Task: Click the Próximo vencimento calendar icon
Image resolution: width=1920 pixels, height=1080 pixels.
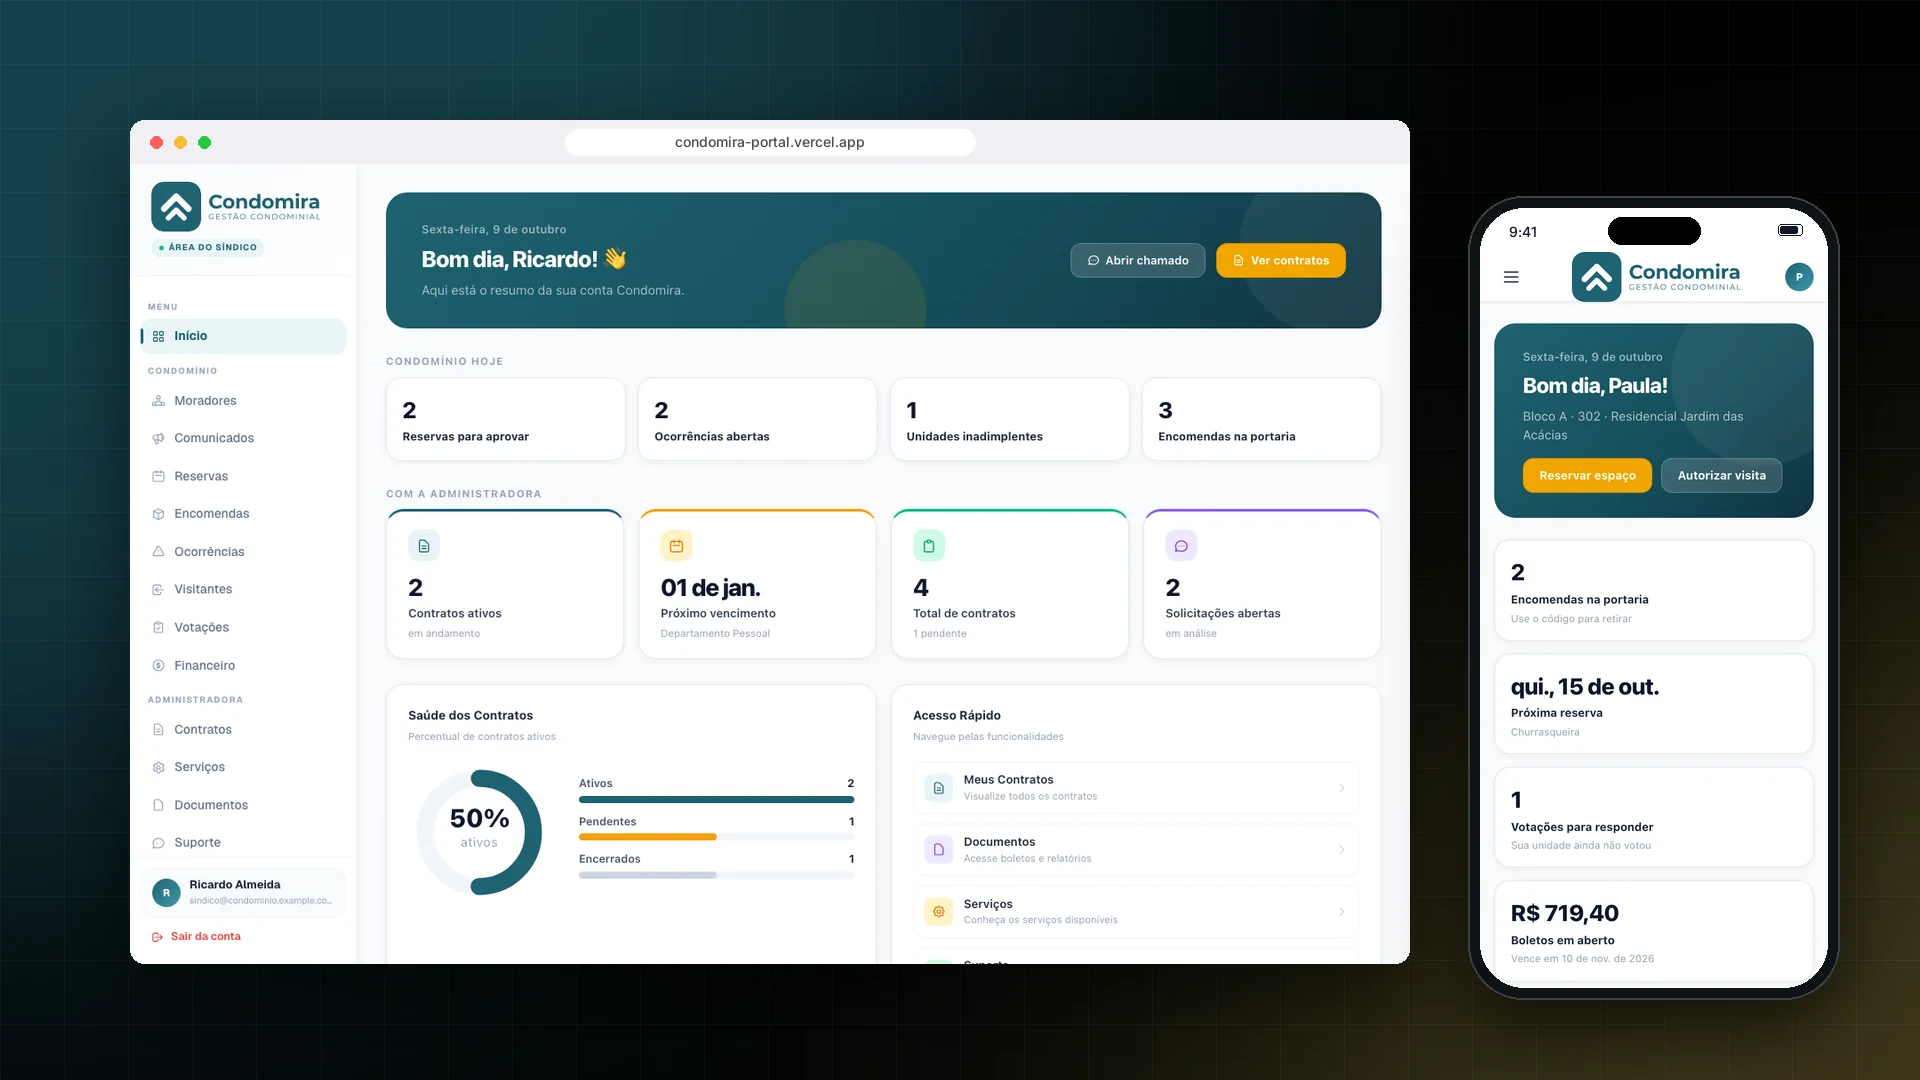Action: pyautogui.click(x=676, y=546)
